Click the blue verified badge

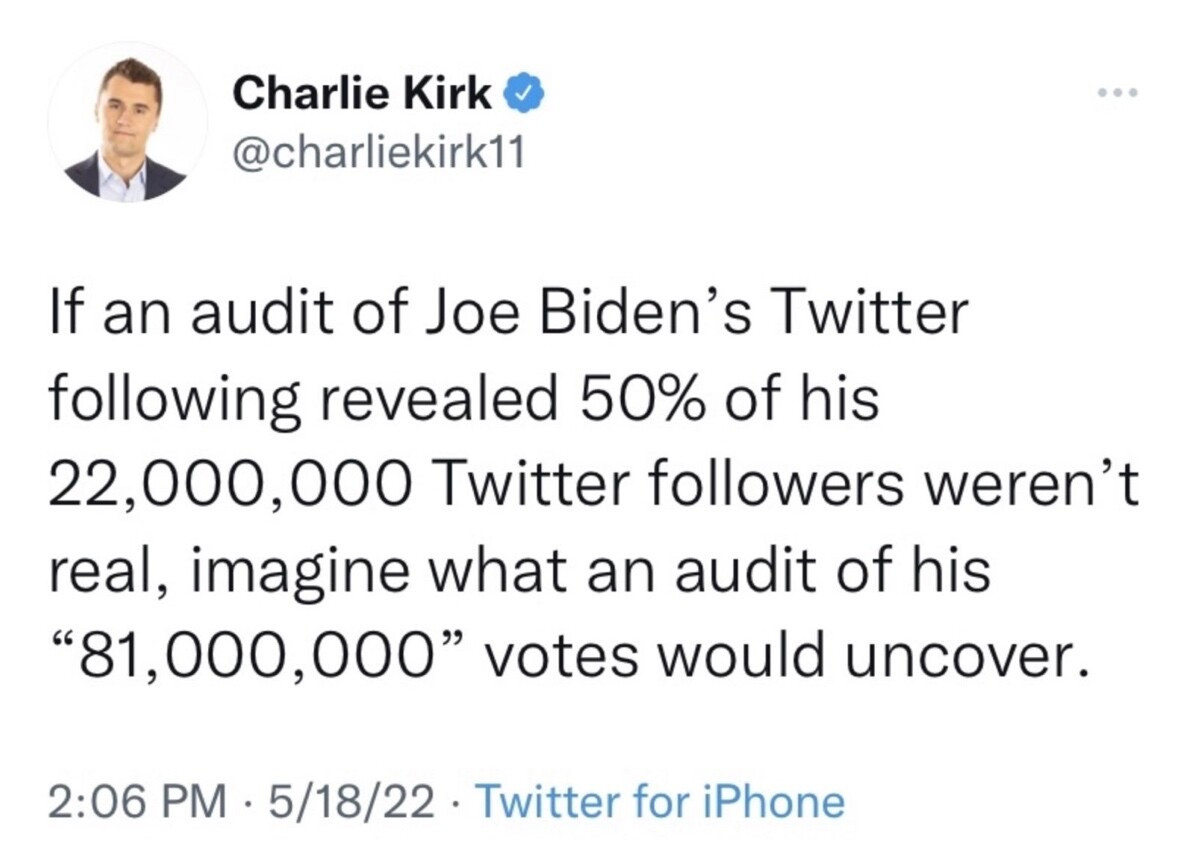coord(522,94)
